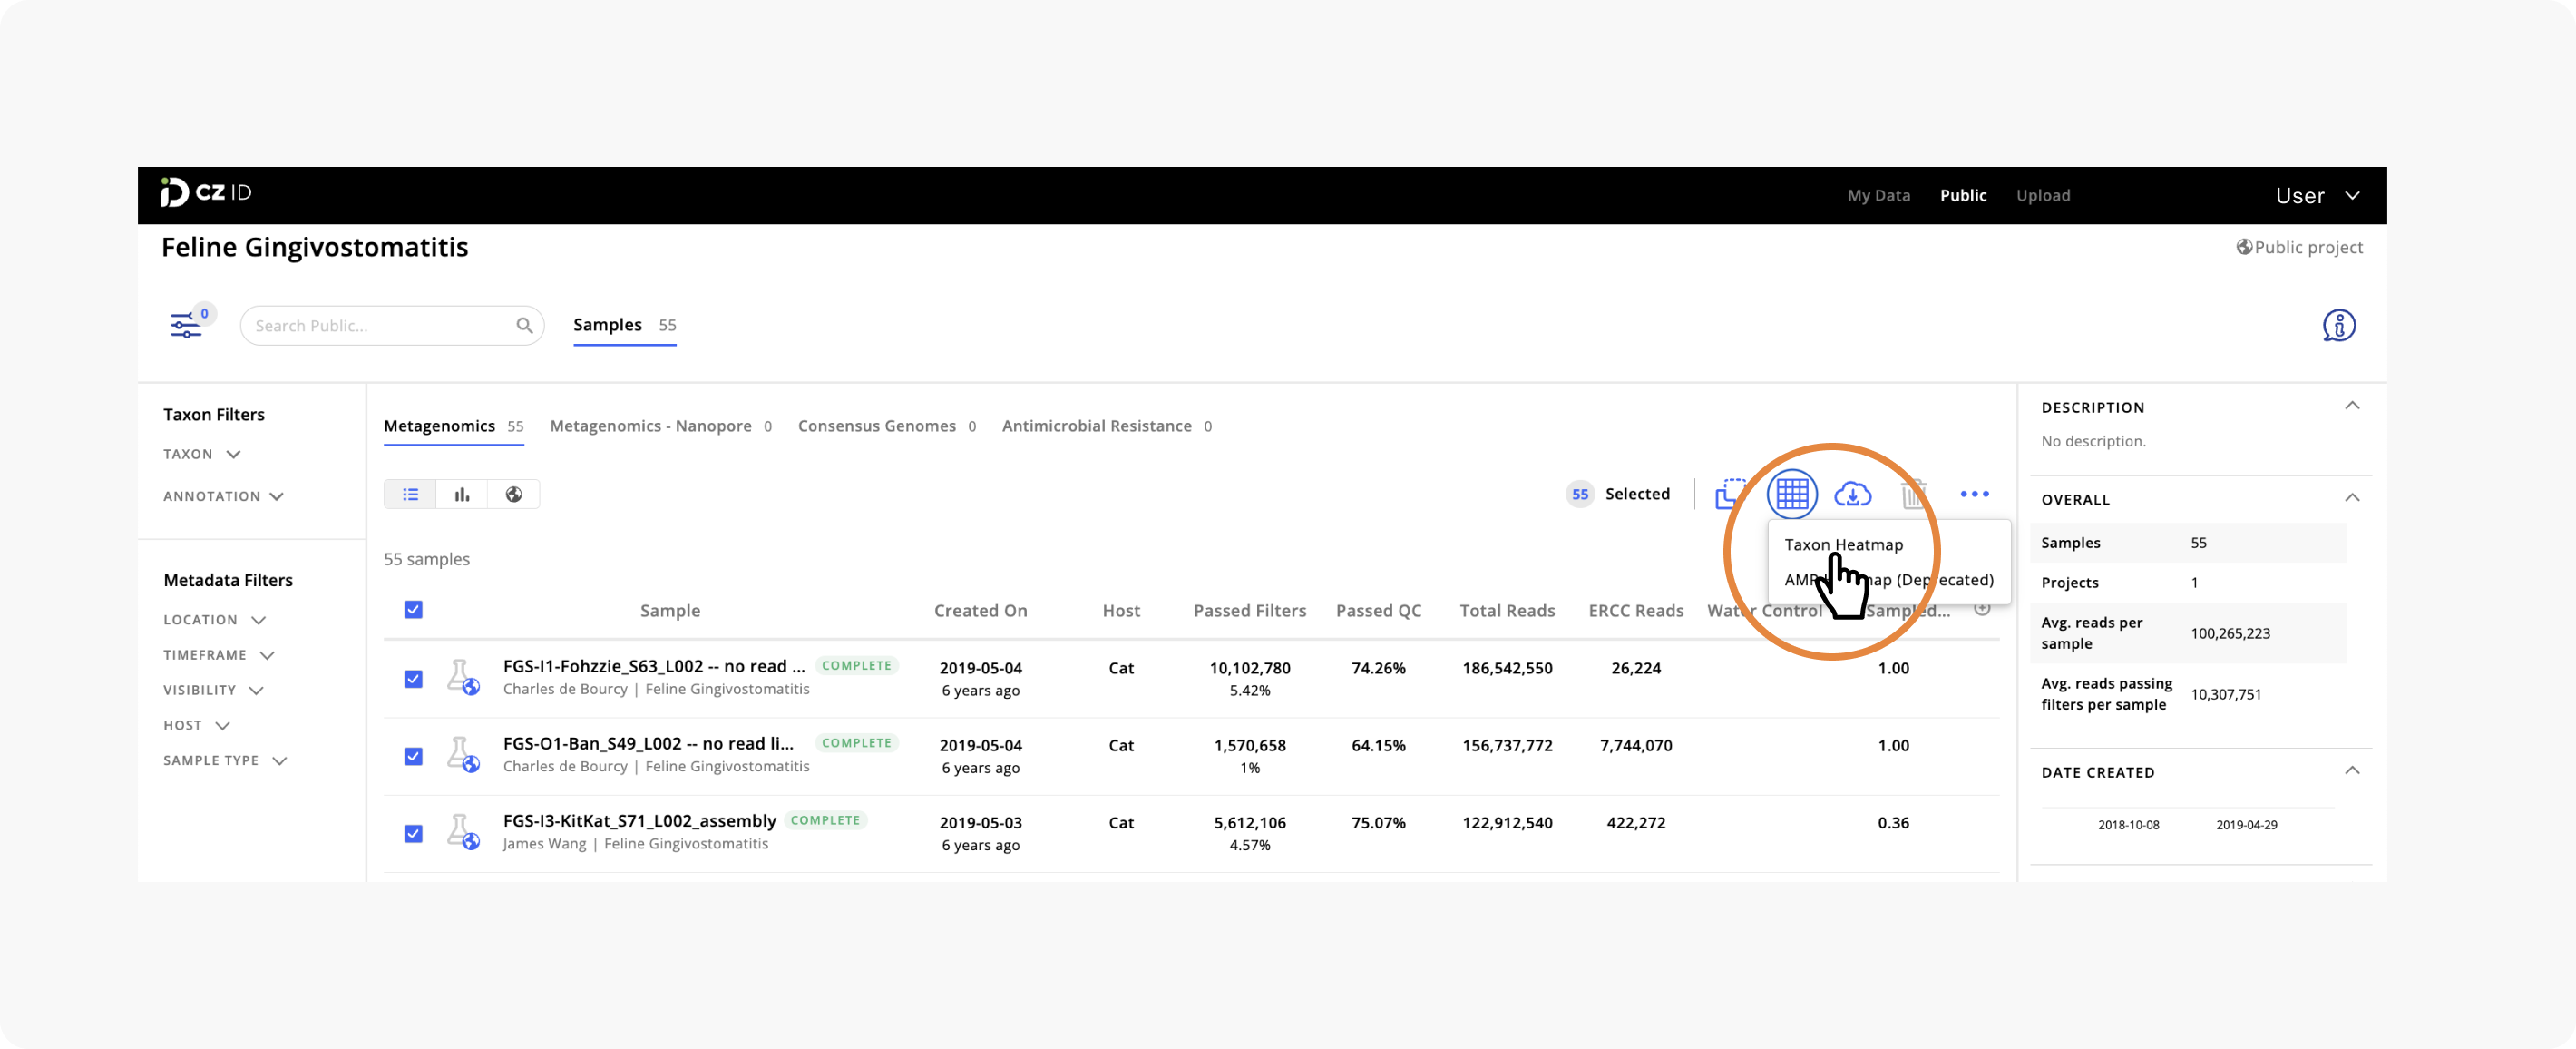Focus the Search Public field
The height and width of the screenshot is (1049, 2576).
click(x=392, y=326)
